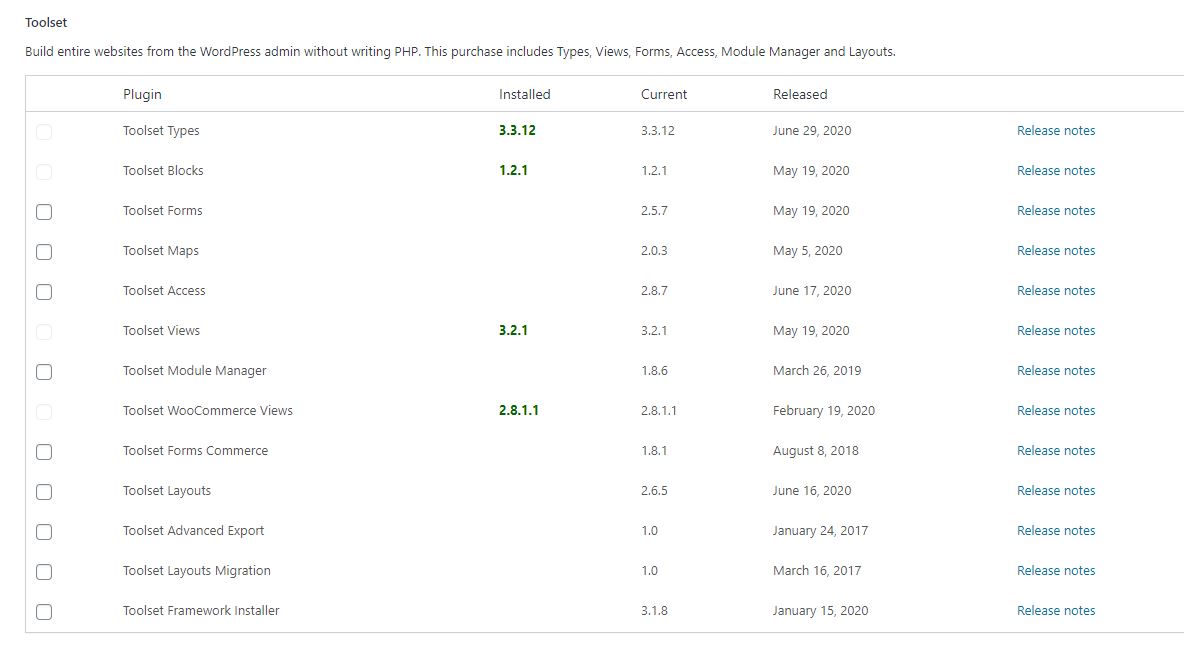Open Release notes for Toolset Blocks
1184x659 pixels.
coord(1055,171)
